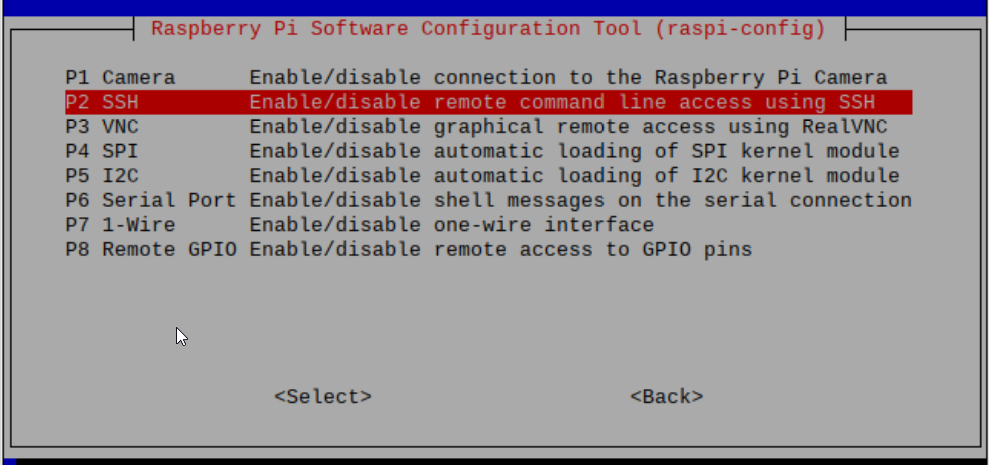
Task: Click the SPI kernel module description text
Action: pos(574,151)
